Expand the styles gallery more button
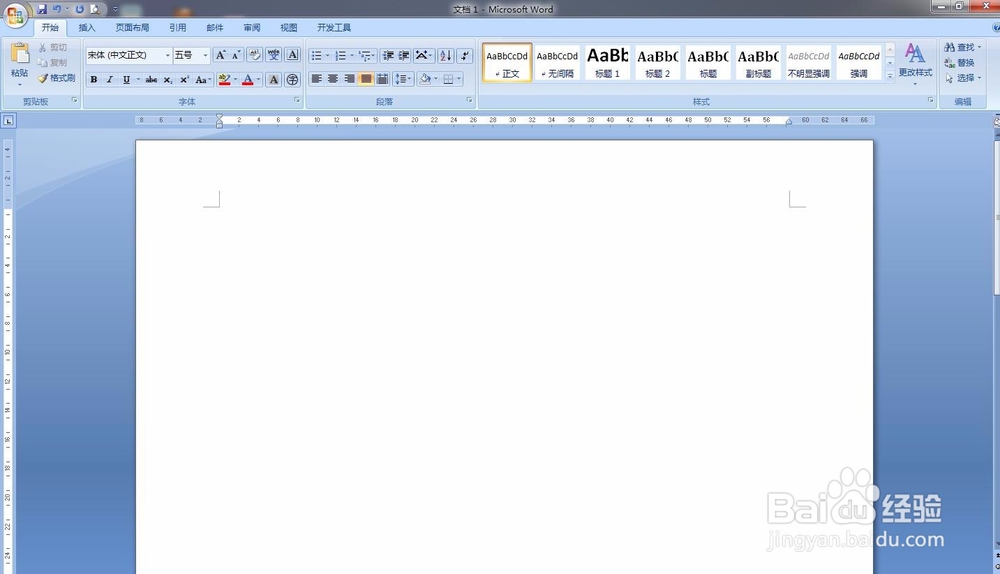The width and height of the screenshot is (1000, 574). click(x=890, y=75)
